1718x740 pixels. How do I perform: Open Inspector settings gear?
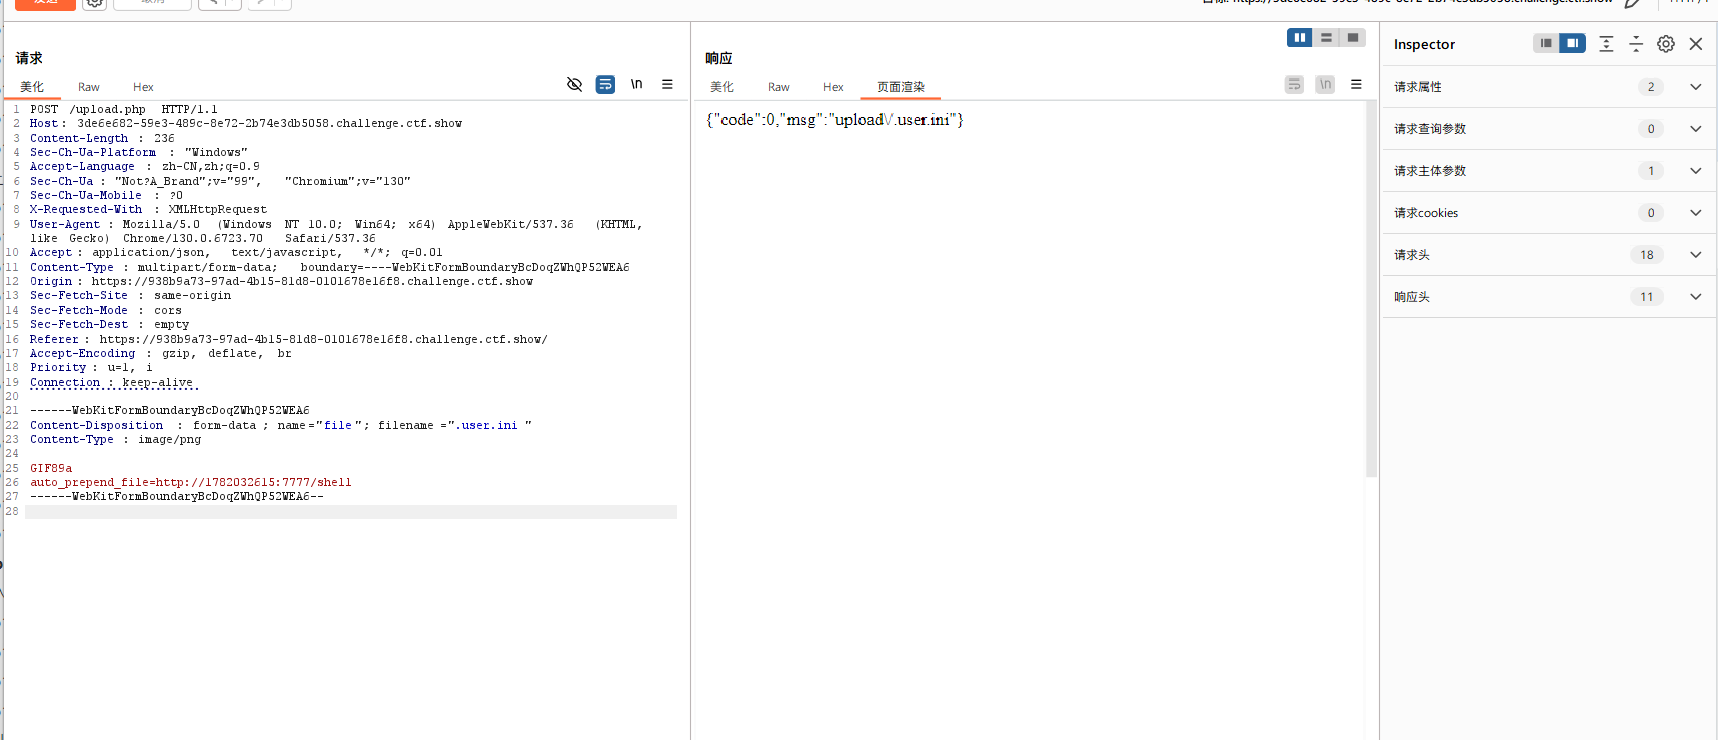(x=1666, y=44)
